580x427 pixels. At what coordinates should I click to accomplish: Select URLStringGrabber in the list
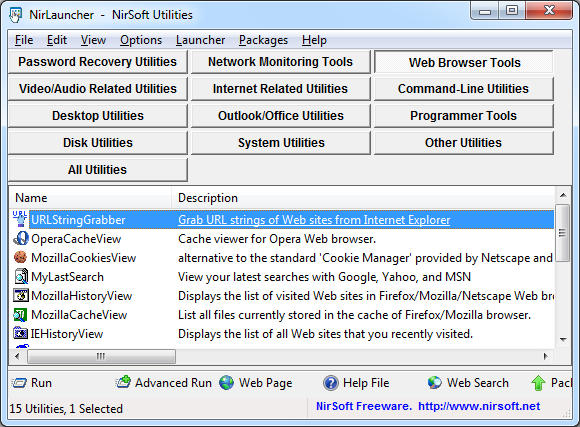pos(78,220)
